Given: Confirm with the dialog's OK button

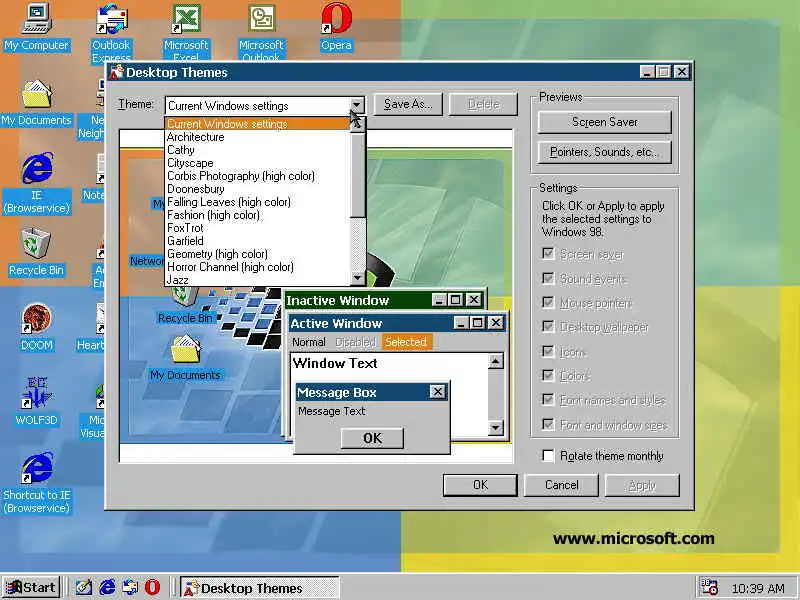Looking at the screenshot, I should click(480, 485).
